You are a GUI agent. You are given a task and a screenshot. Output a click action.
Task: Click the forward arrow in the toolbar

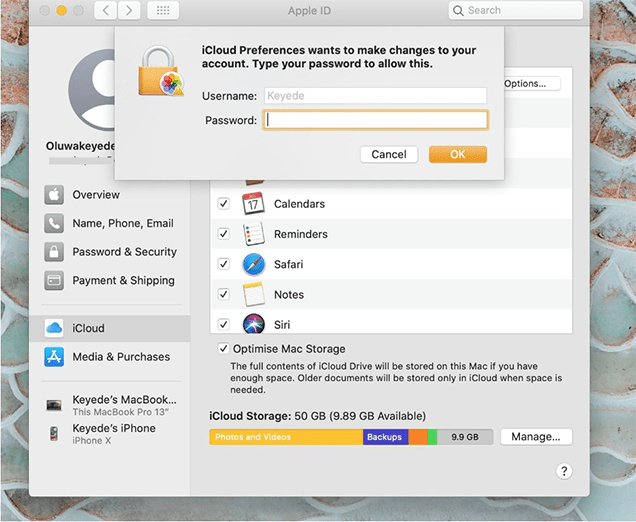tap(129, 10)
